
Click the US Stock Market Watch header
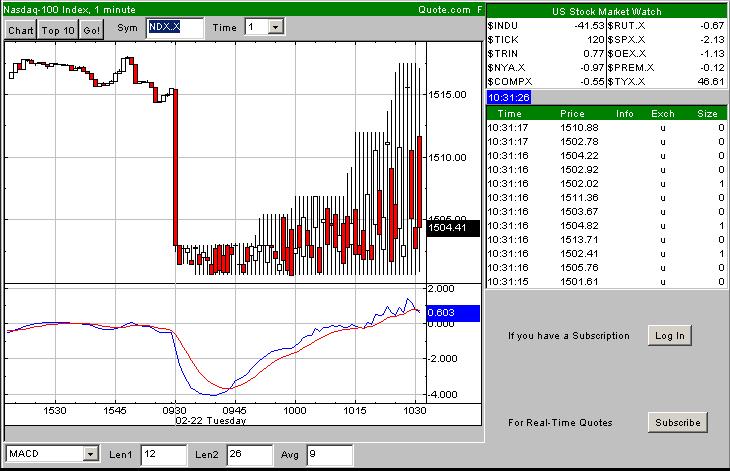[x=606, y=12]
